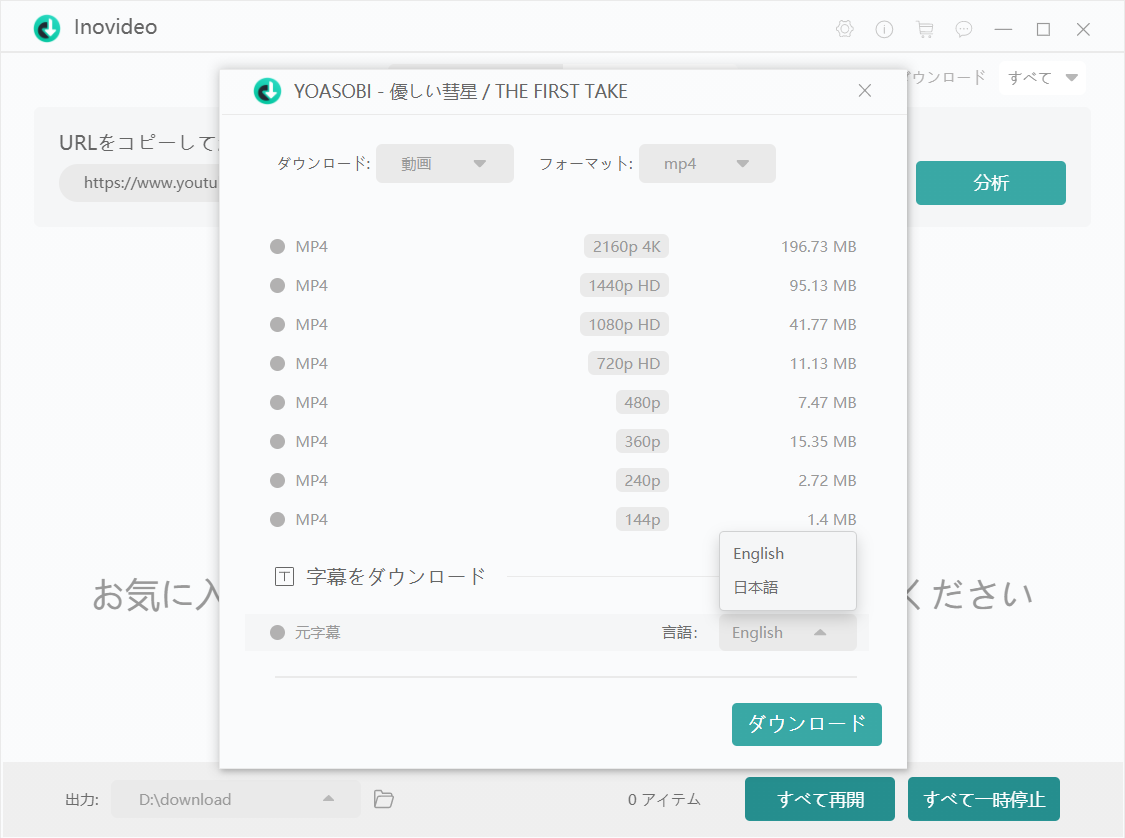Click the 分析 analyze button

click(x=990, y=183)
